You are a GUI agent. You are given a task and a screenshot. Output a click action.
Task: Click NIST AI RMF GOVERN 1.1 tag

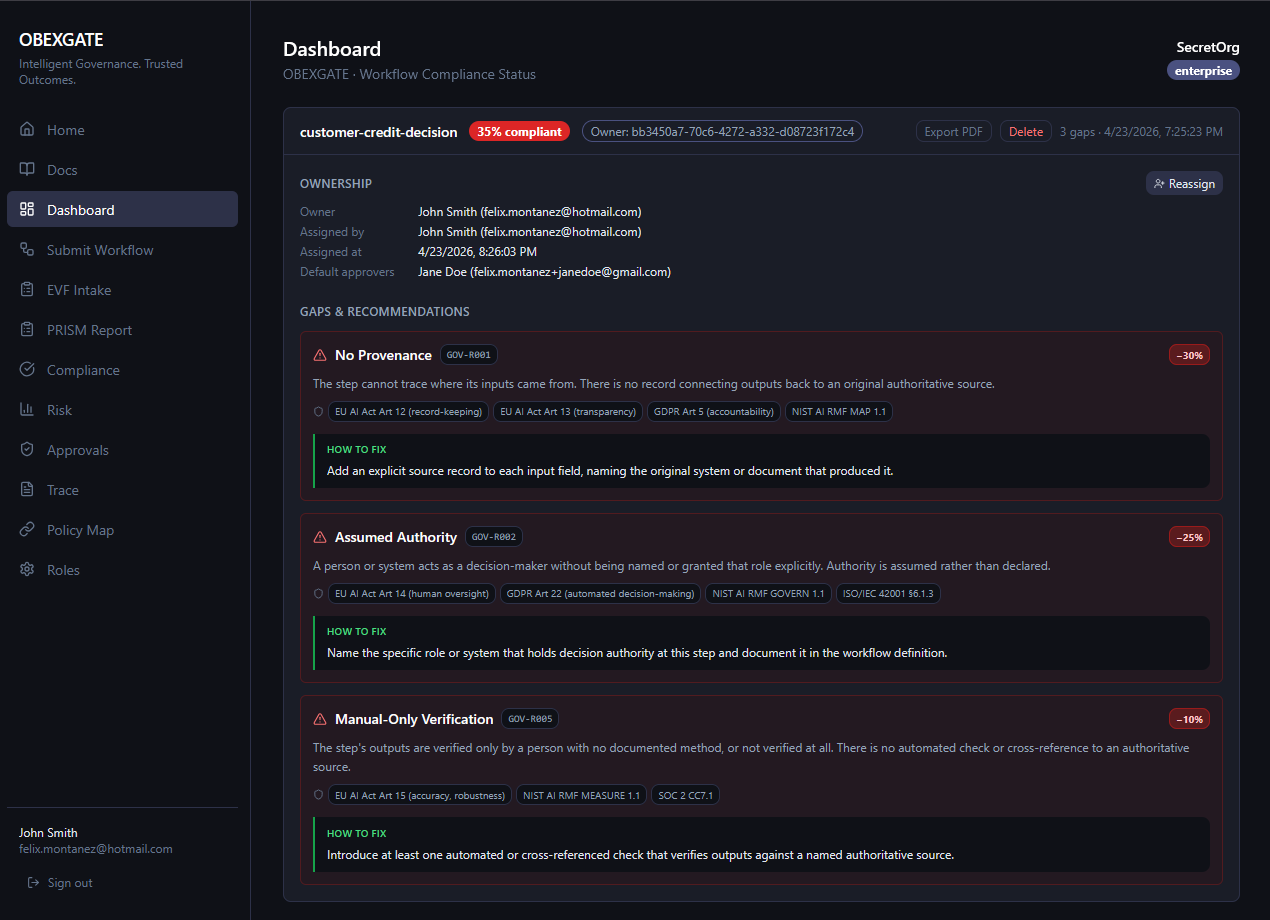(768, 593)
